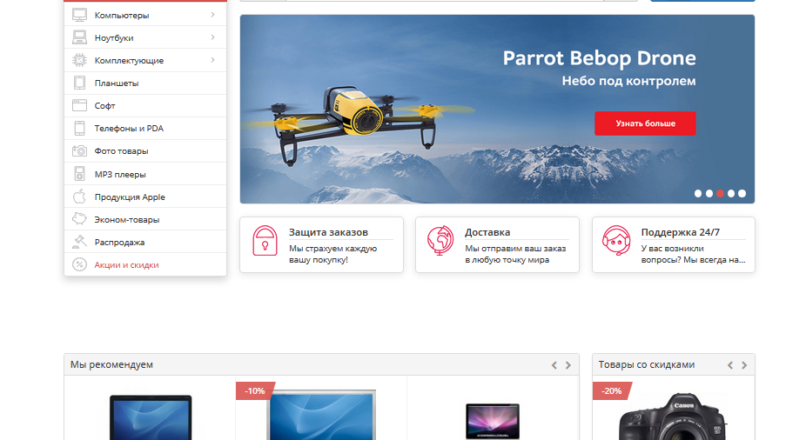Open the small MacBook product thumbnail
Viewport: 806px width, 440px height.
click(492, 421)
